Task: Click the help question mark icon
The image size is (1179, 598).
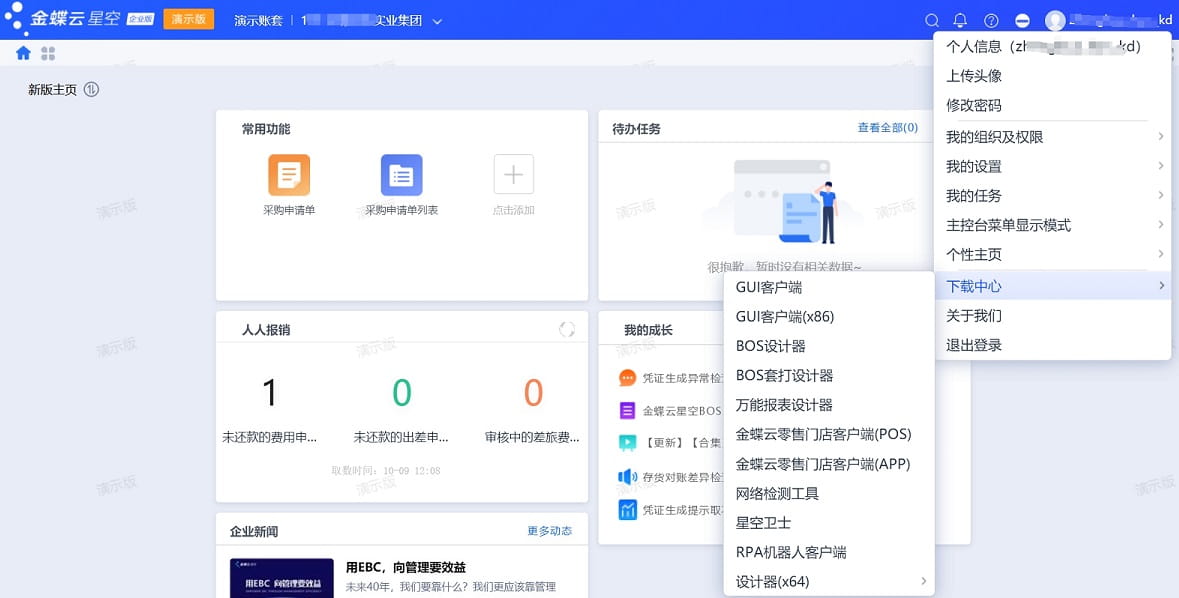Action: coord(992,20)
